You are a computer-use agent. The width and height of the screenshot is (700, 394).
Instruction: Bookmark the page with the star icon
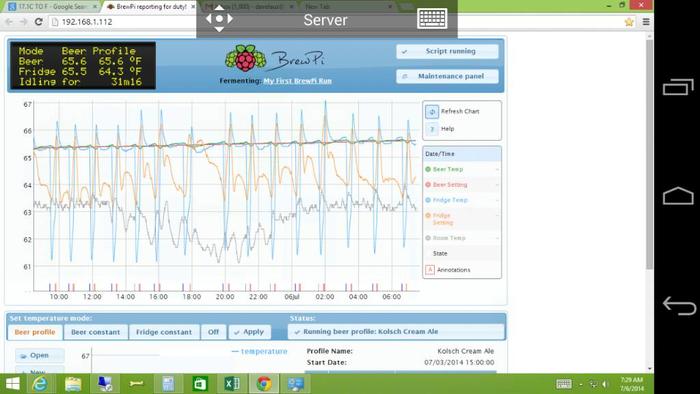point(629,21)
